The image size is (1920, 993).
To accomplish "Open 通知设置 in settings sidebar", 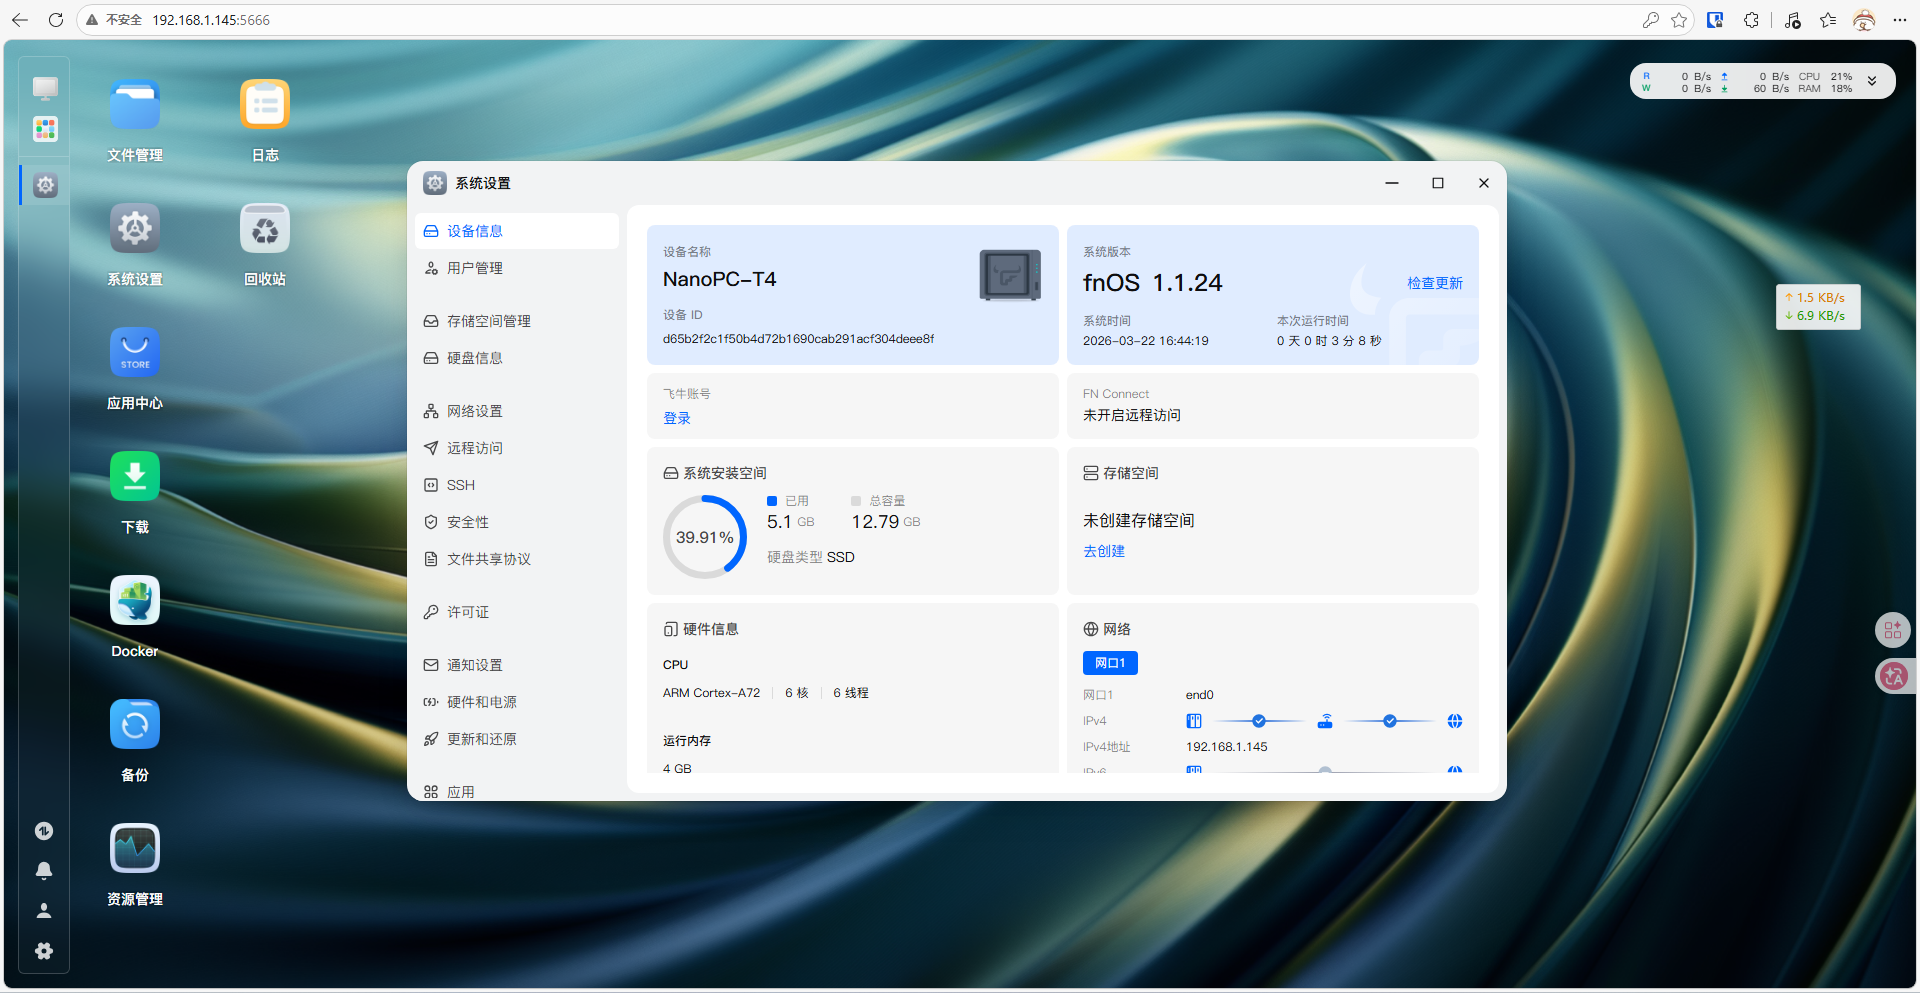I will click(517, 665).
